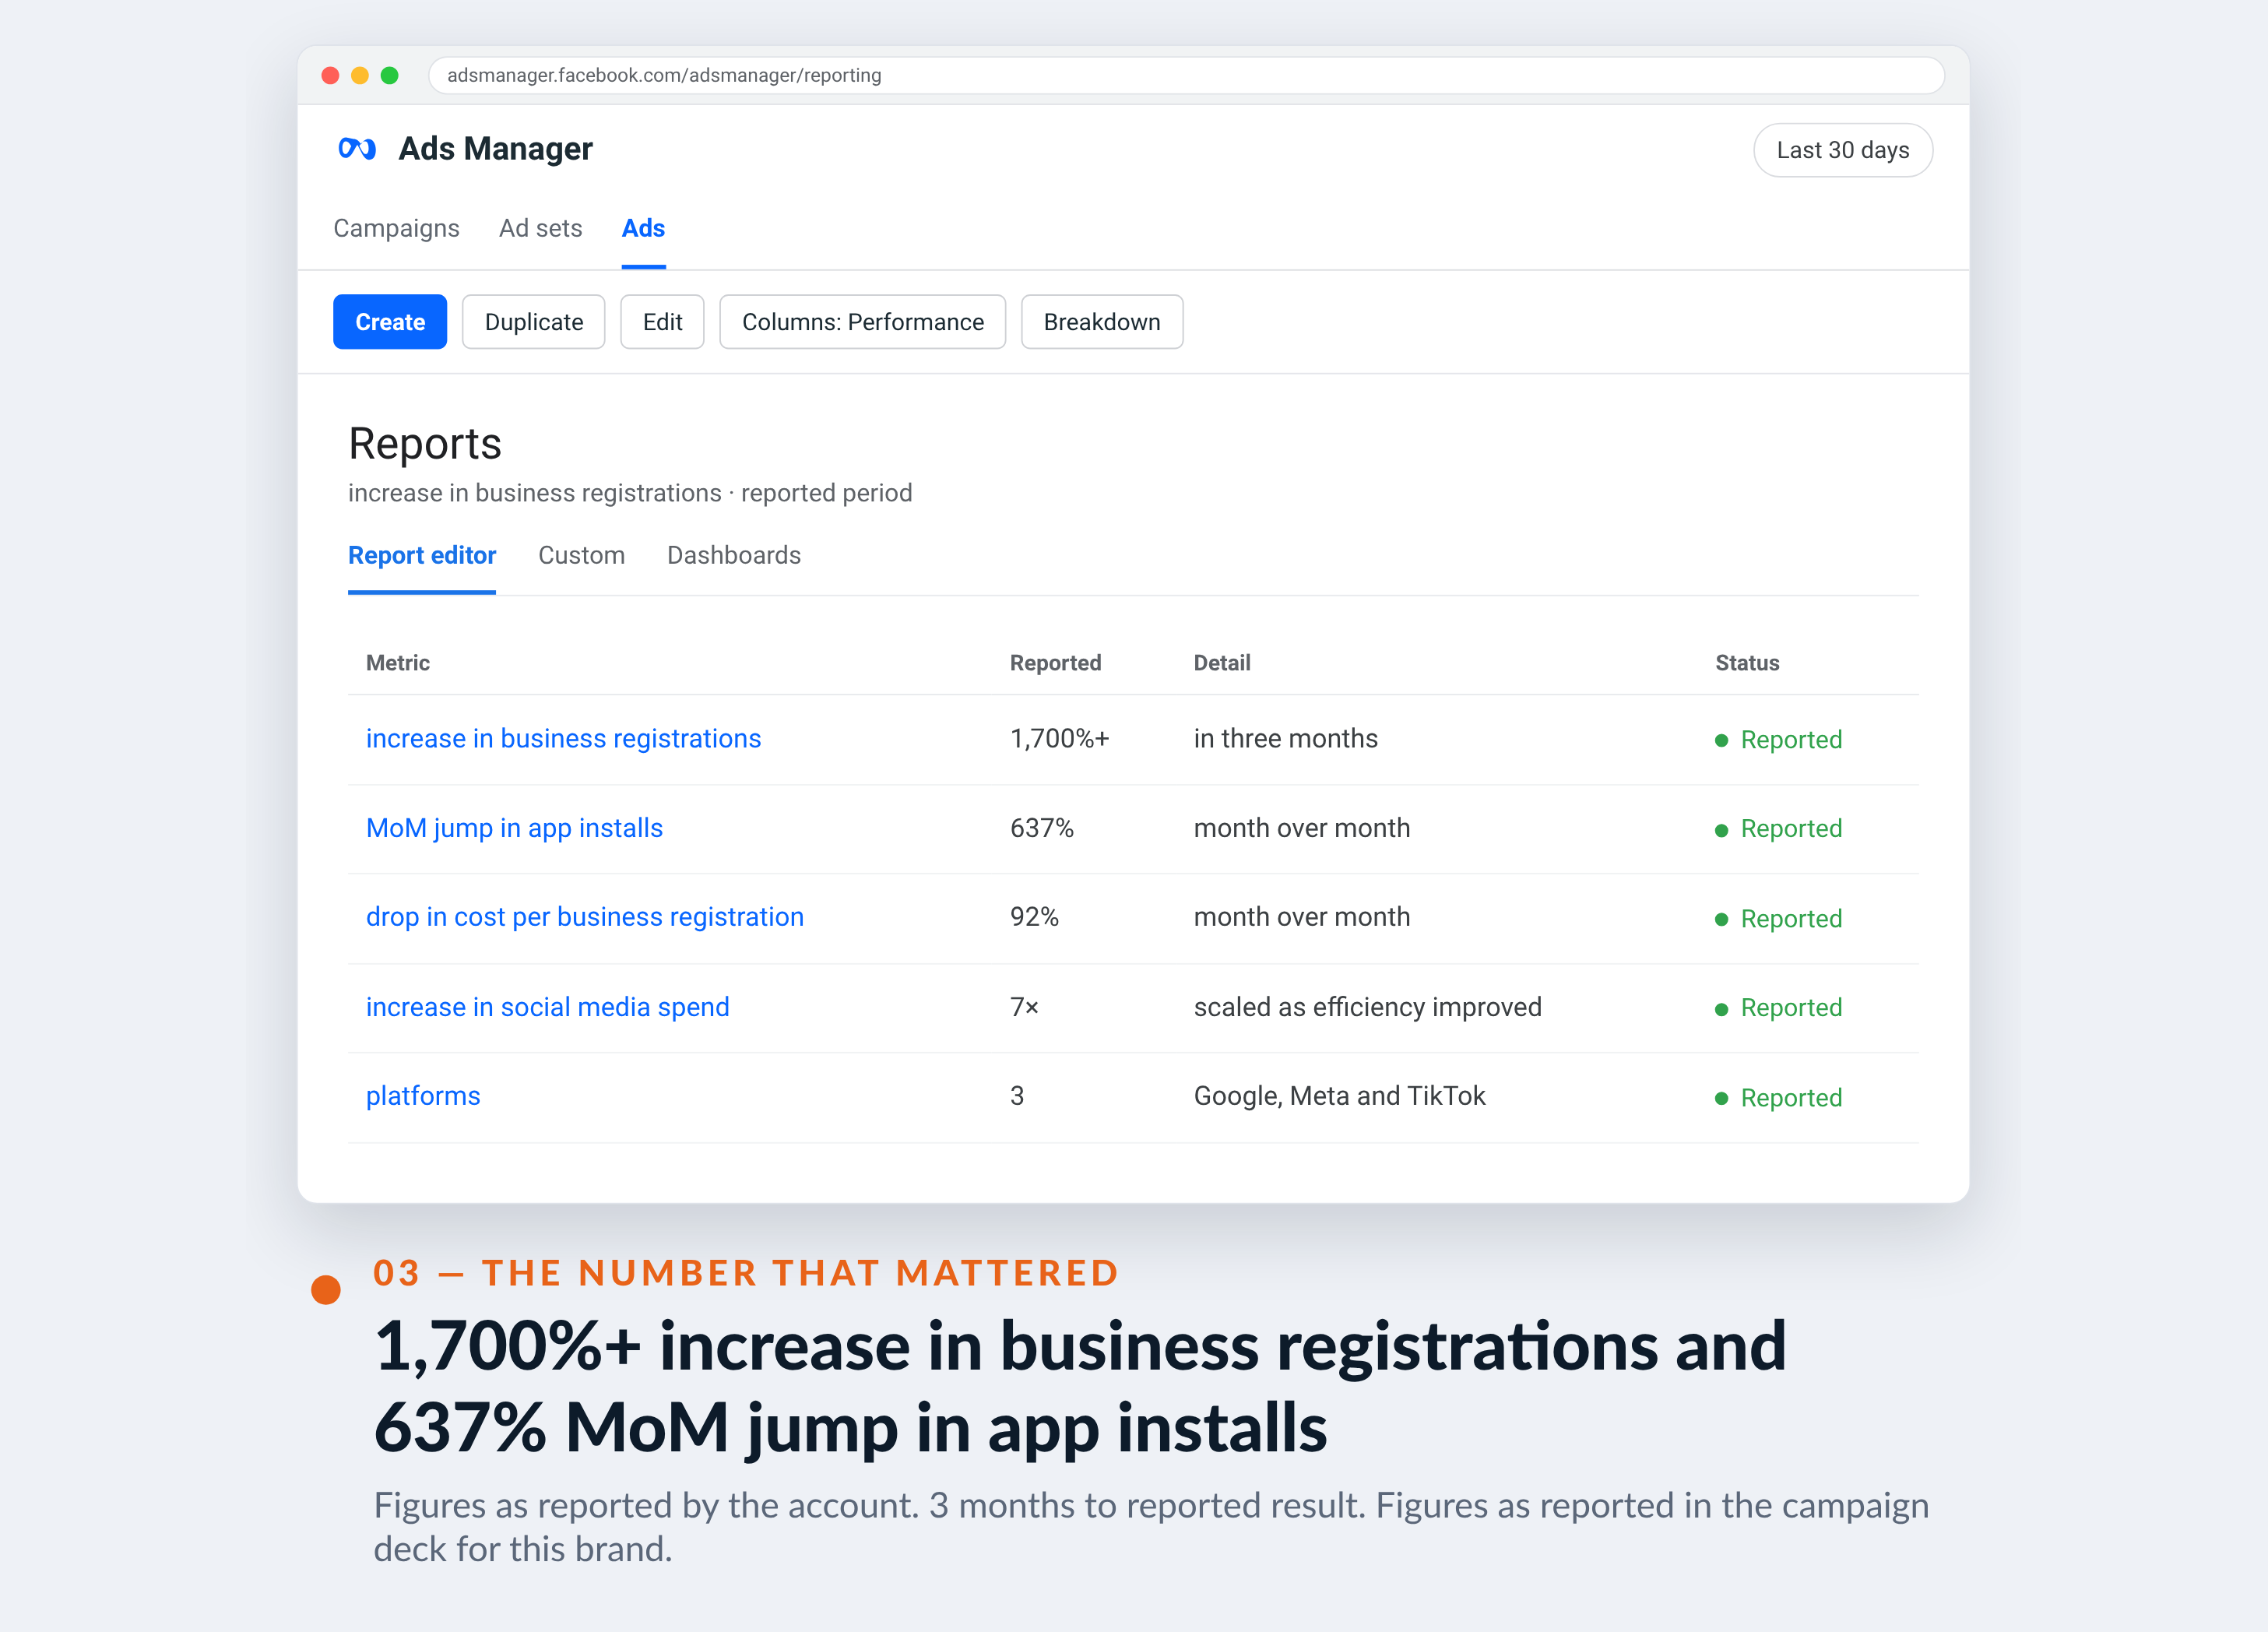Open the increase in social media spend link
The width and height of the screenshot is (2268, 1632).
point(548,1007)
